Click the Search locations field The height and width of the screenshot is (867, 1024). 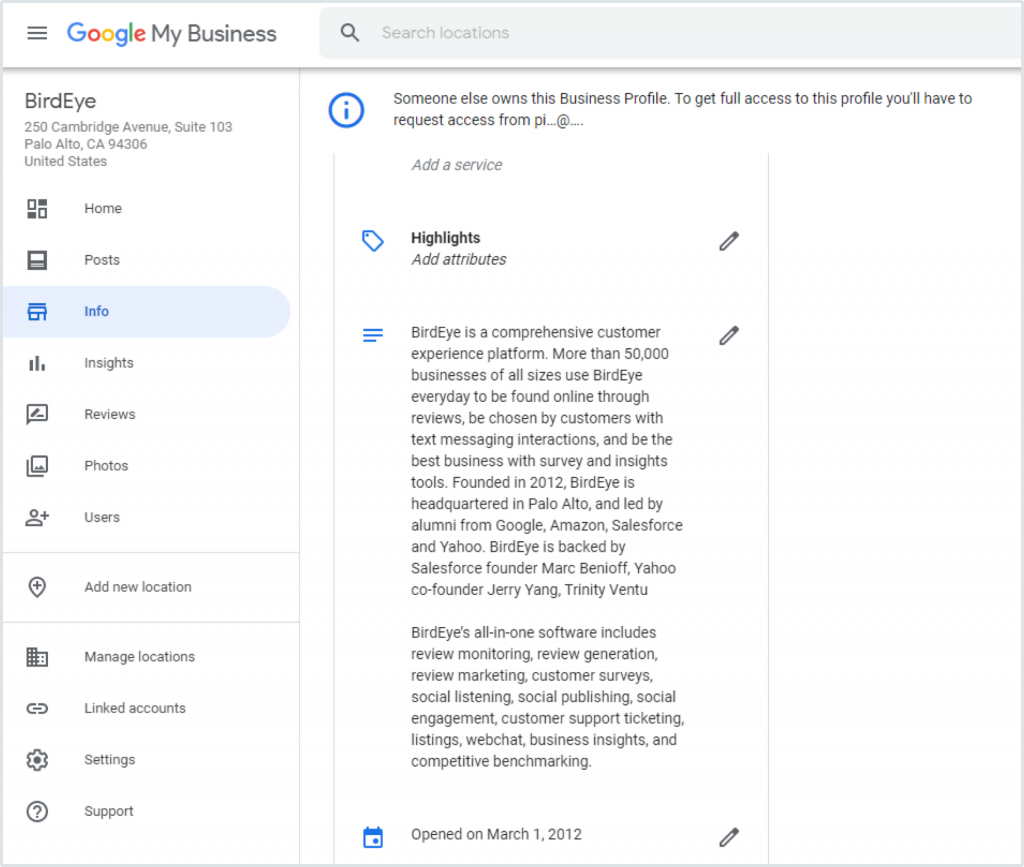(x=600, y=33)
